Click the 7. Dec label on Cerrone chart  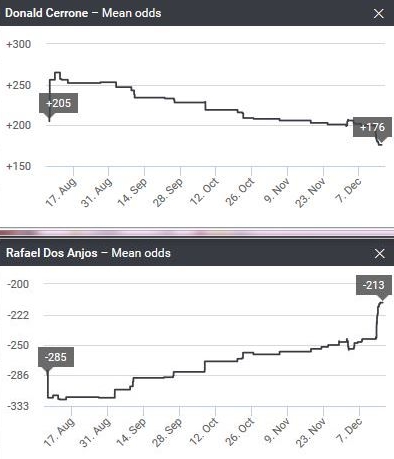pos(348,190)
